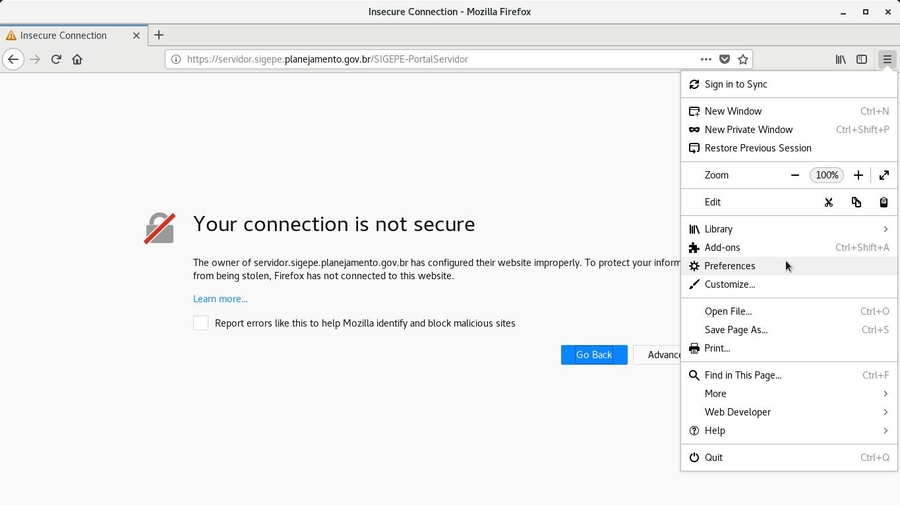
Task: Bookmark this page with star icon
Action: tap(743, 59)
